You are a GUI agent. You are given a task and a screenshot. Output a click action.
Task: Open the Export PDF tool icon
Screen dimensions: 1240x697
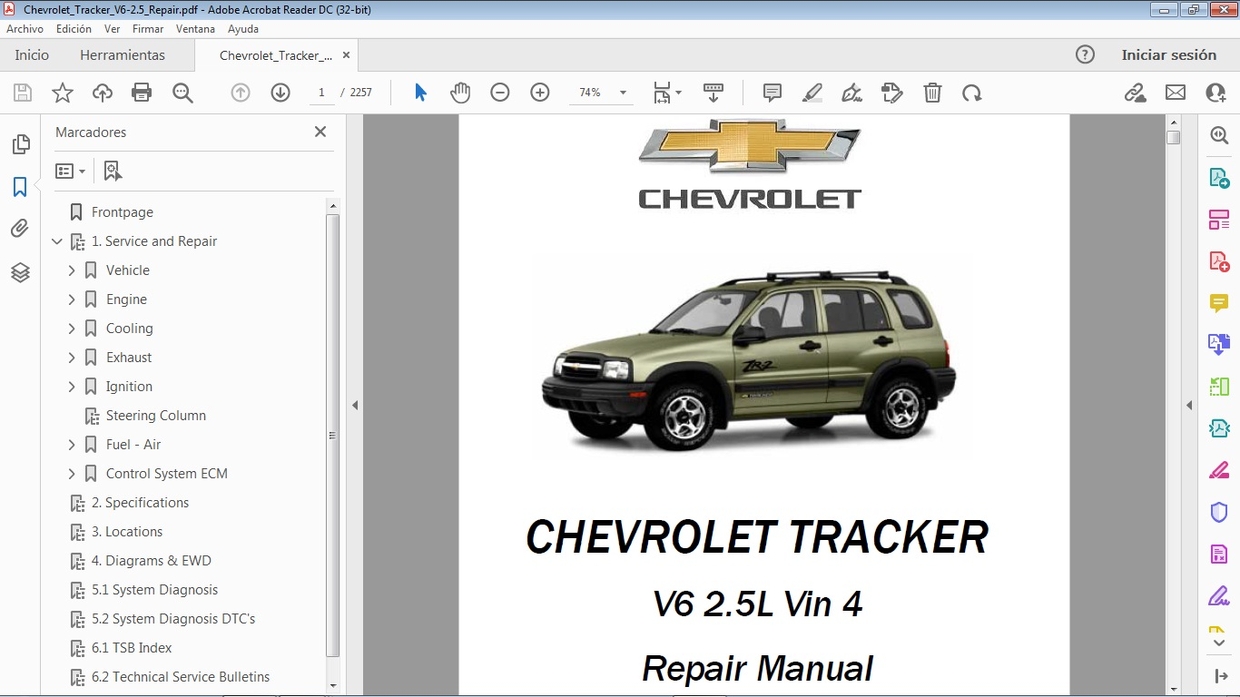1219,178
